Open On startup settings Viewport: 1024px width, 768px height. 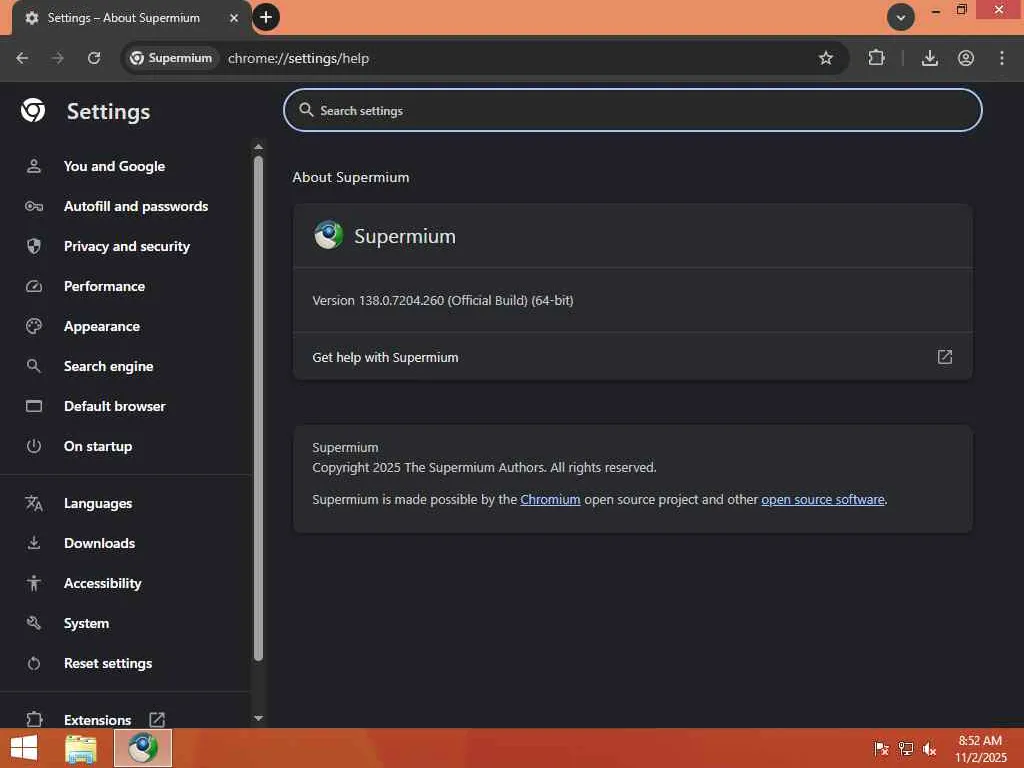point(98,446)
